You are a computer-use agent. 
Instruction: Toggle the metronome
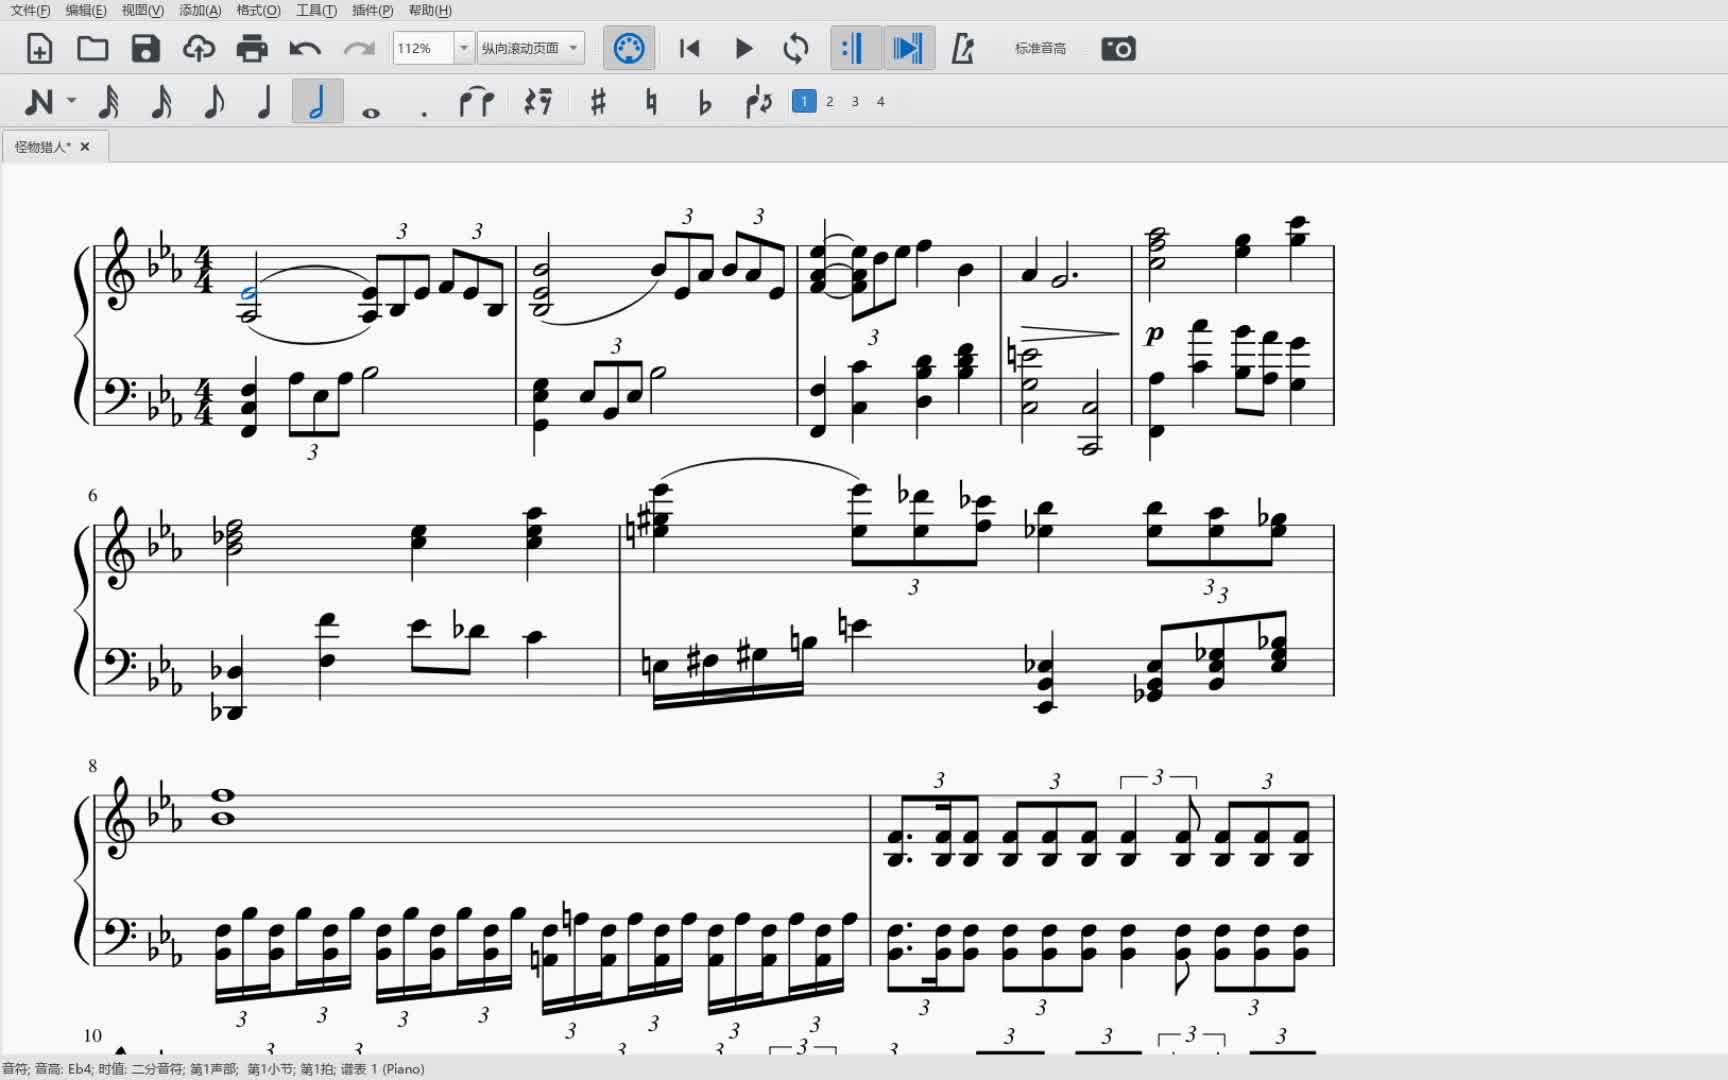click(962, 48)
